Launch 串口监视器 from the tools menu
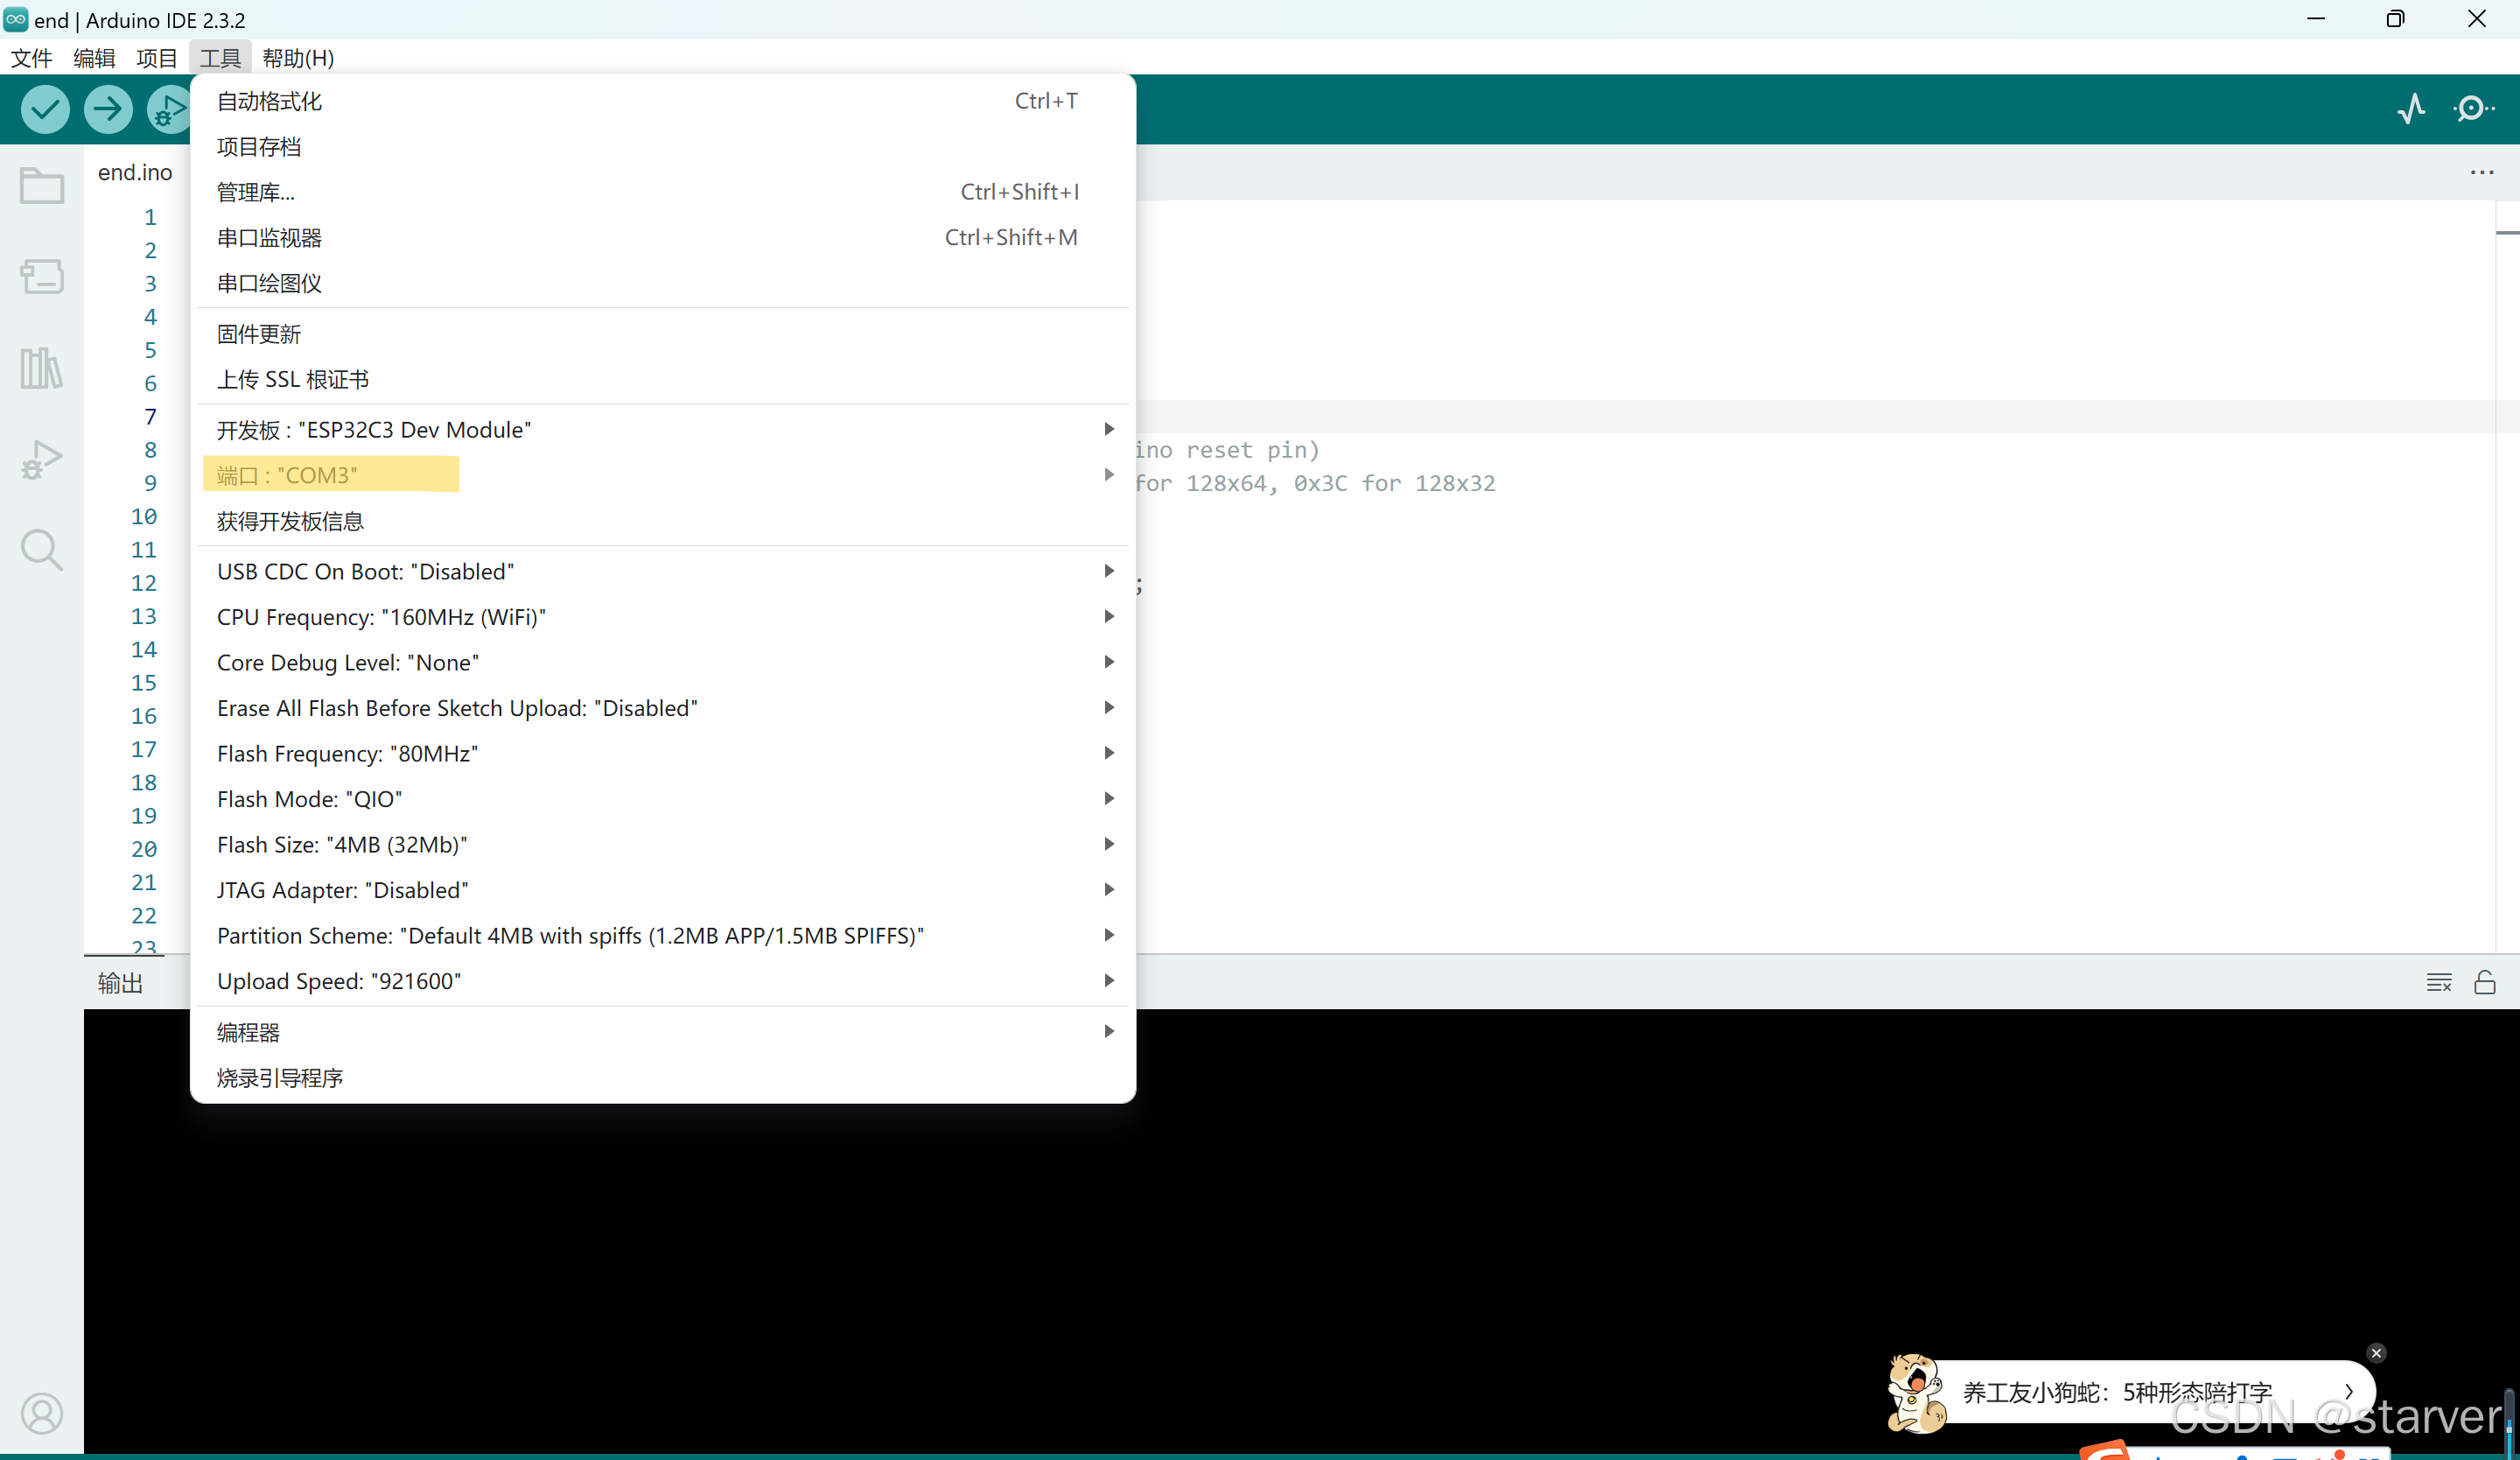This screenshot has width=2520, height=1460. 663,238
